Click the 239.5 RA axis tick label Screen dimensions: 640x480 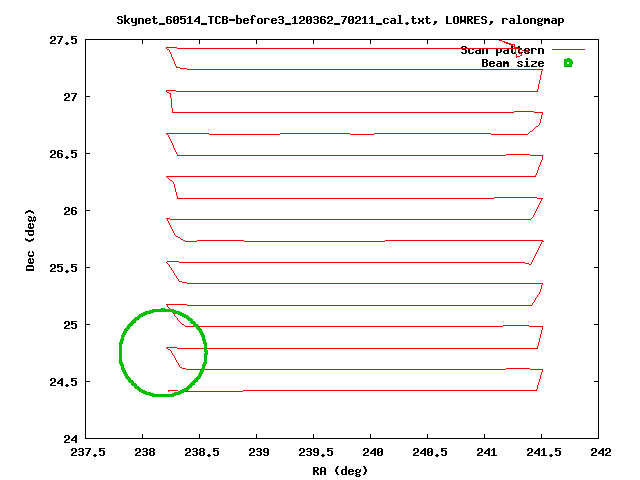(x=316, y=452)
